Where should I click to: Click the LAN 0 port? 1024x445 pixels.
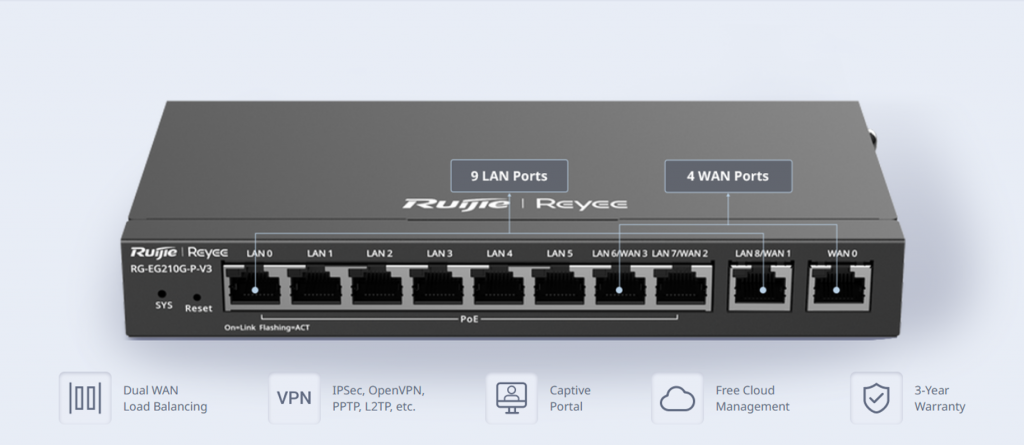(x=253, y=286)
